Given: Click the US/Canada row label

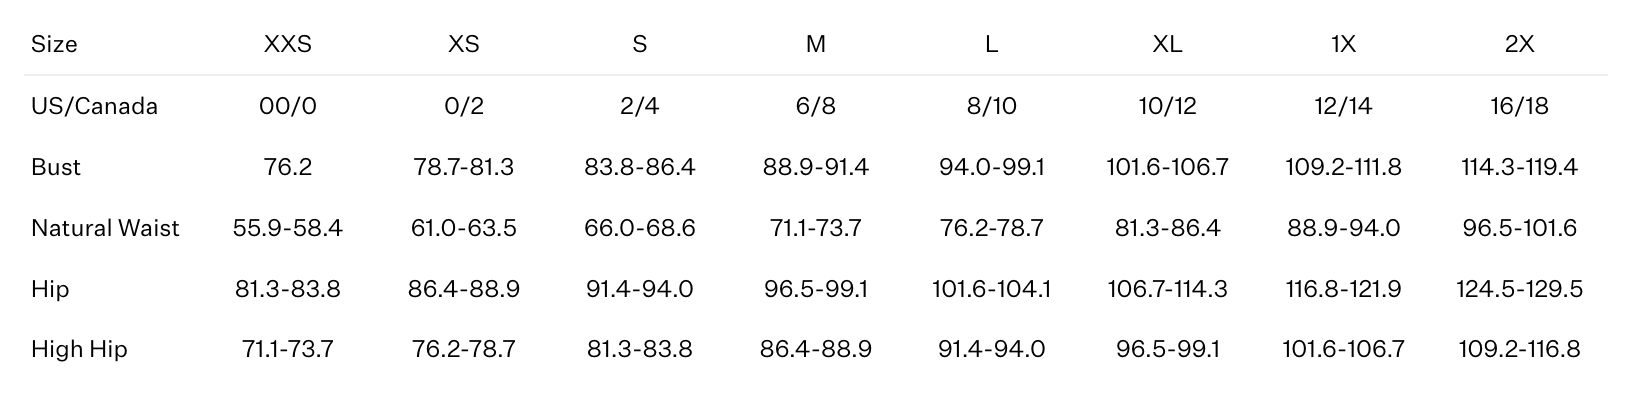Looking at the screenshot, I should click(94, 107).
